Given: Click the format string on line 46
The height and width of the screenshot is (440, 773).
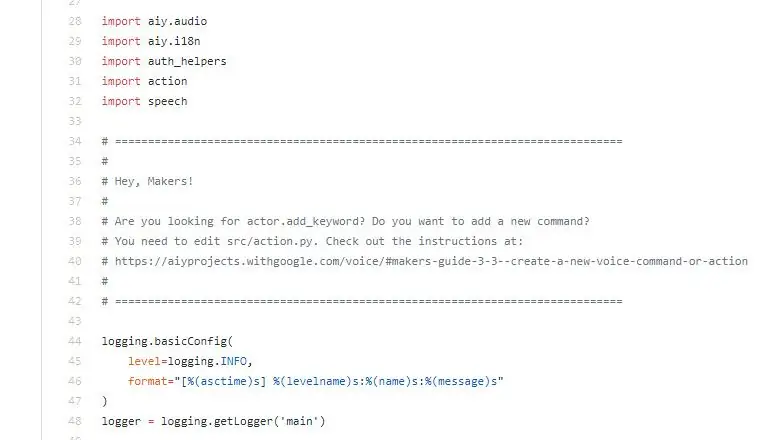Looking at the screenshot, I should pos(339,381).
